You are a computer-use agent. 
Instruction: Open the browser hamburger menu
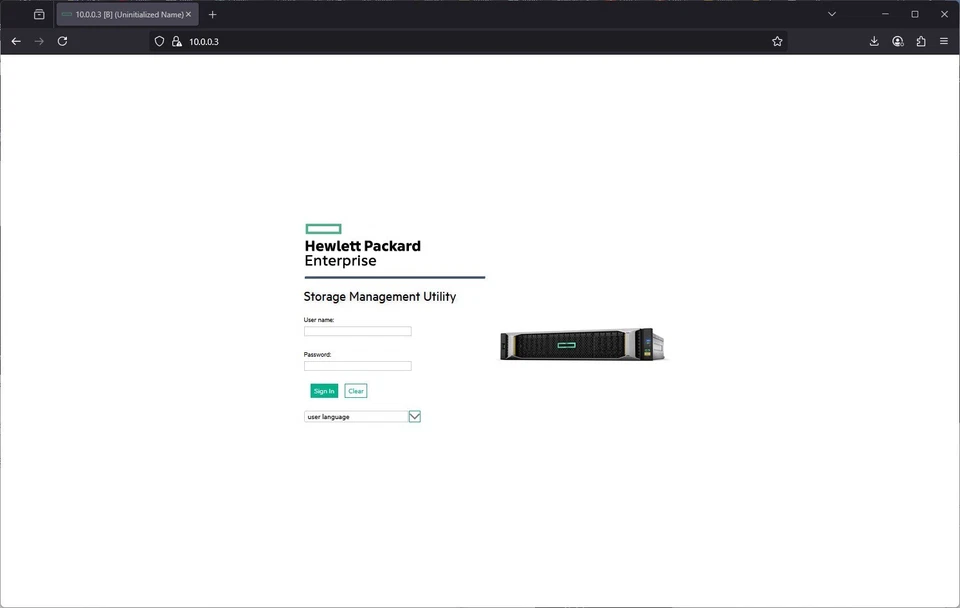click(944, 41)
